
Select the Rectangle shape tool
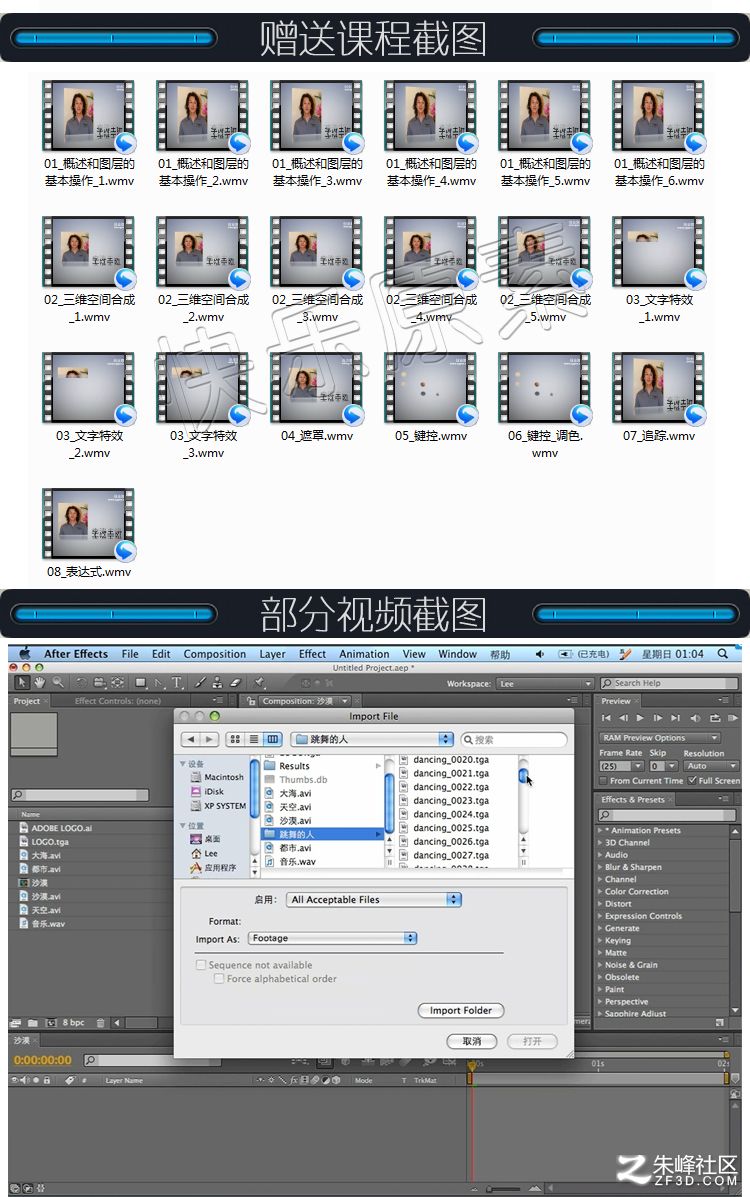point(141,682)
